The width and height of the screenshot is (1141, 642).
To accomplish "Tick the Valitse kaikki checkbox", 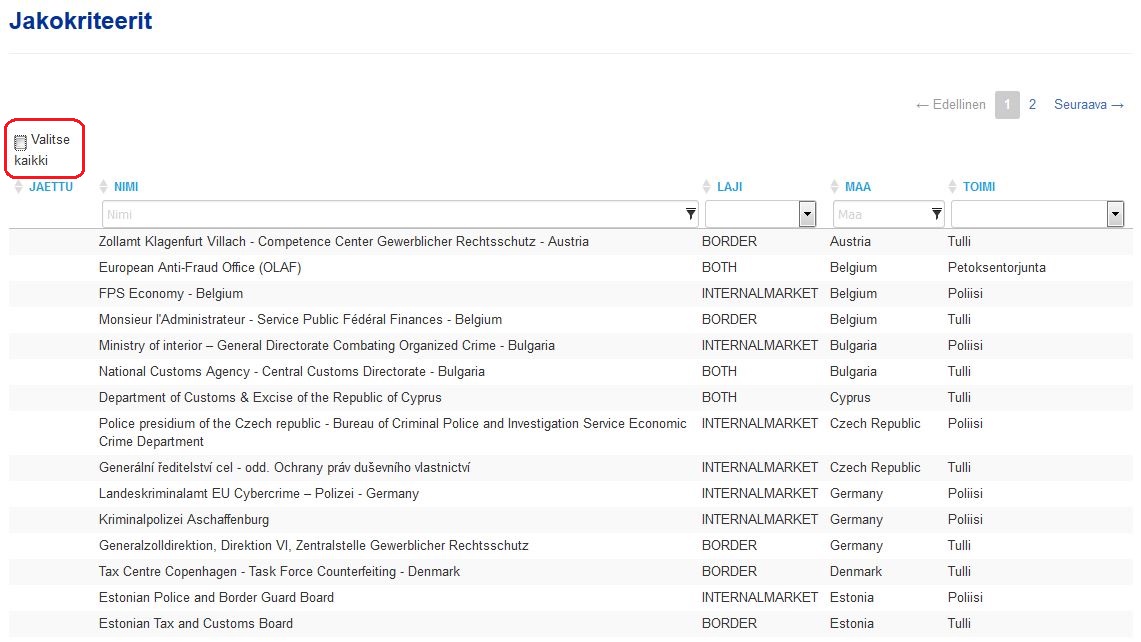I will click(x=20, y=142).
